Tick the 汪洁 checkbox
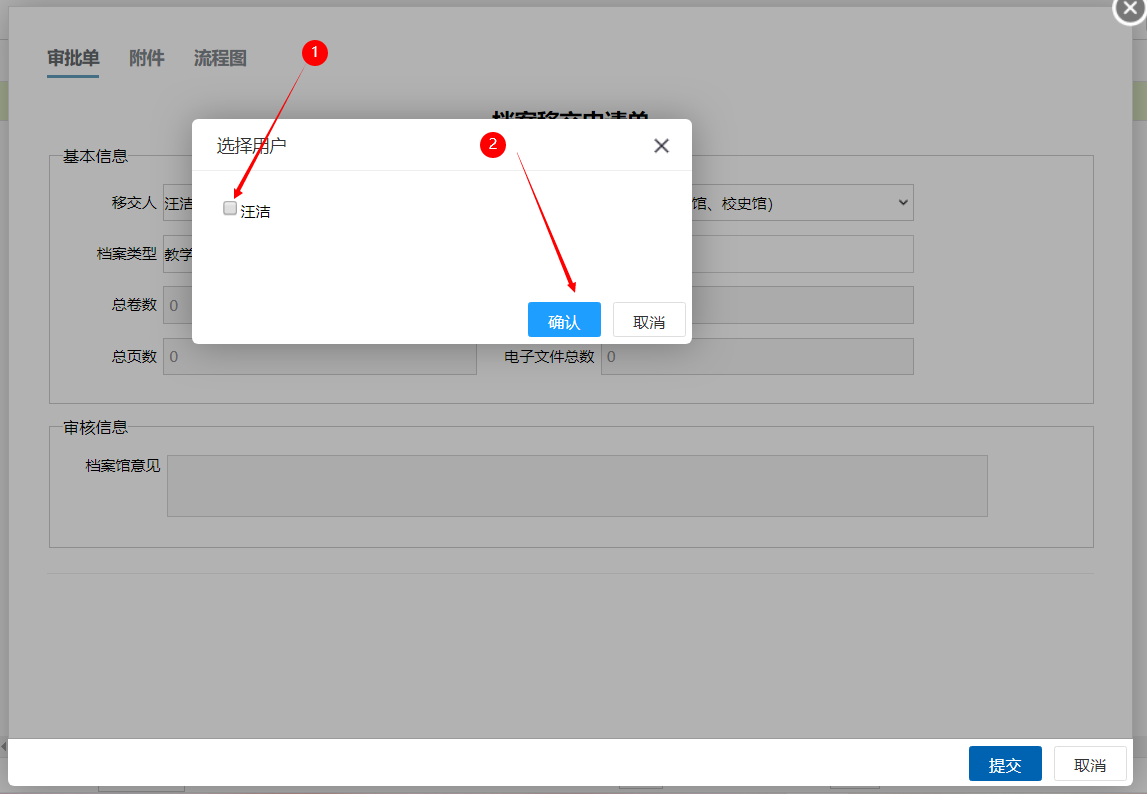 pyautogui.click(x=230, y=209)
